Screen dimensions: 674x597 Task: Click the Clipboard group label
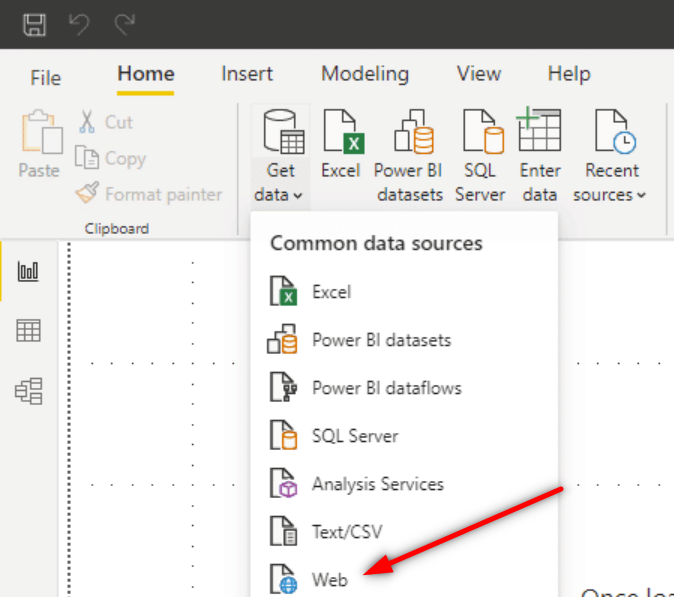click(x=117, y=229)
